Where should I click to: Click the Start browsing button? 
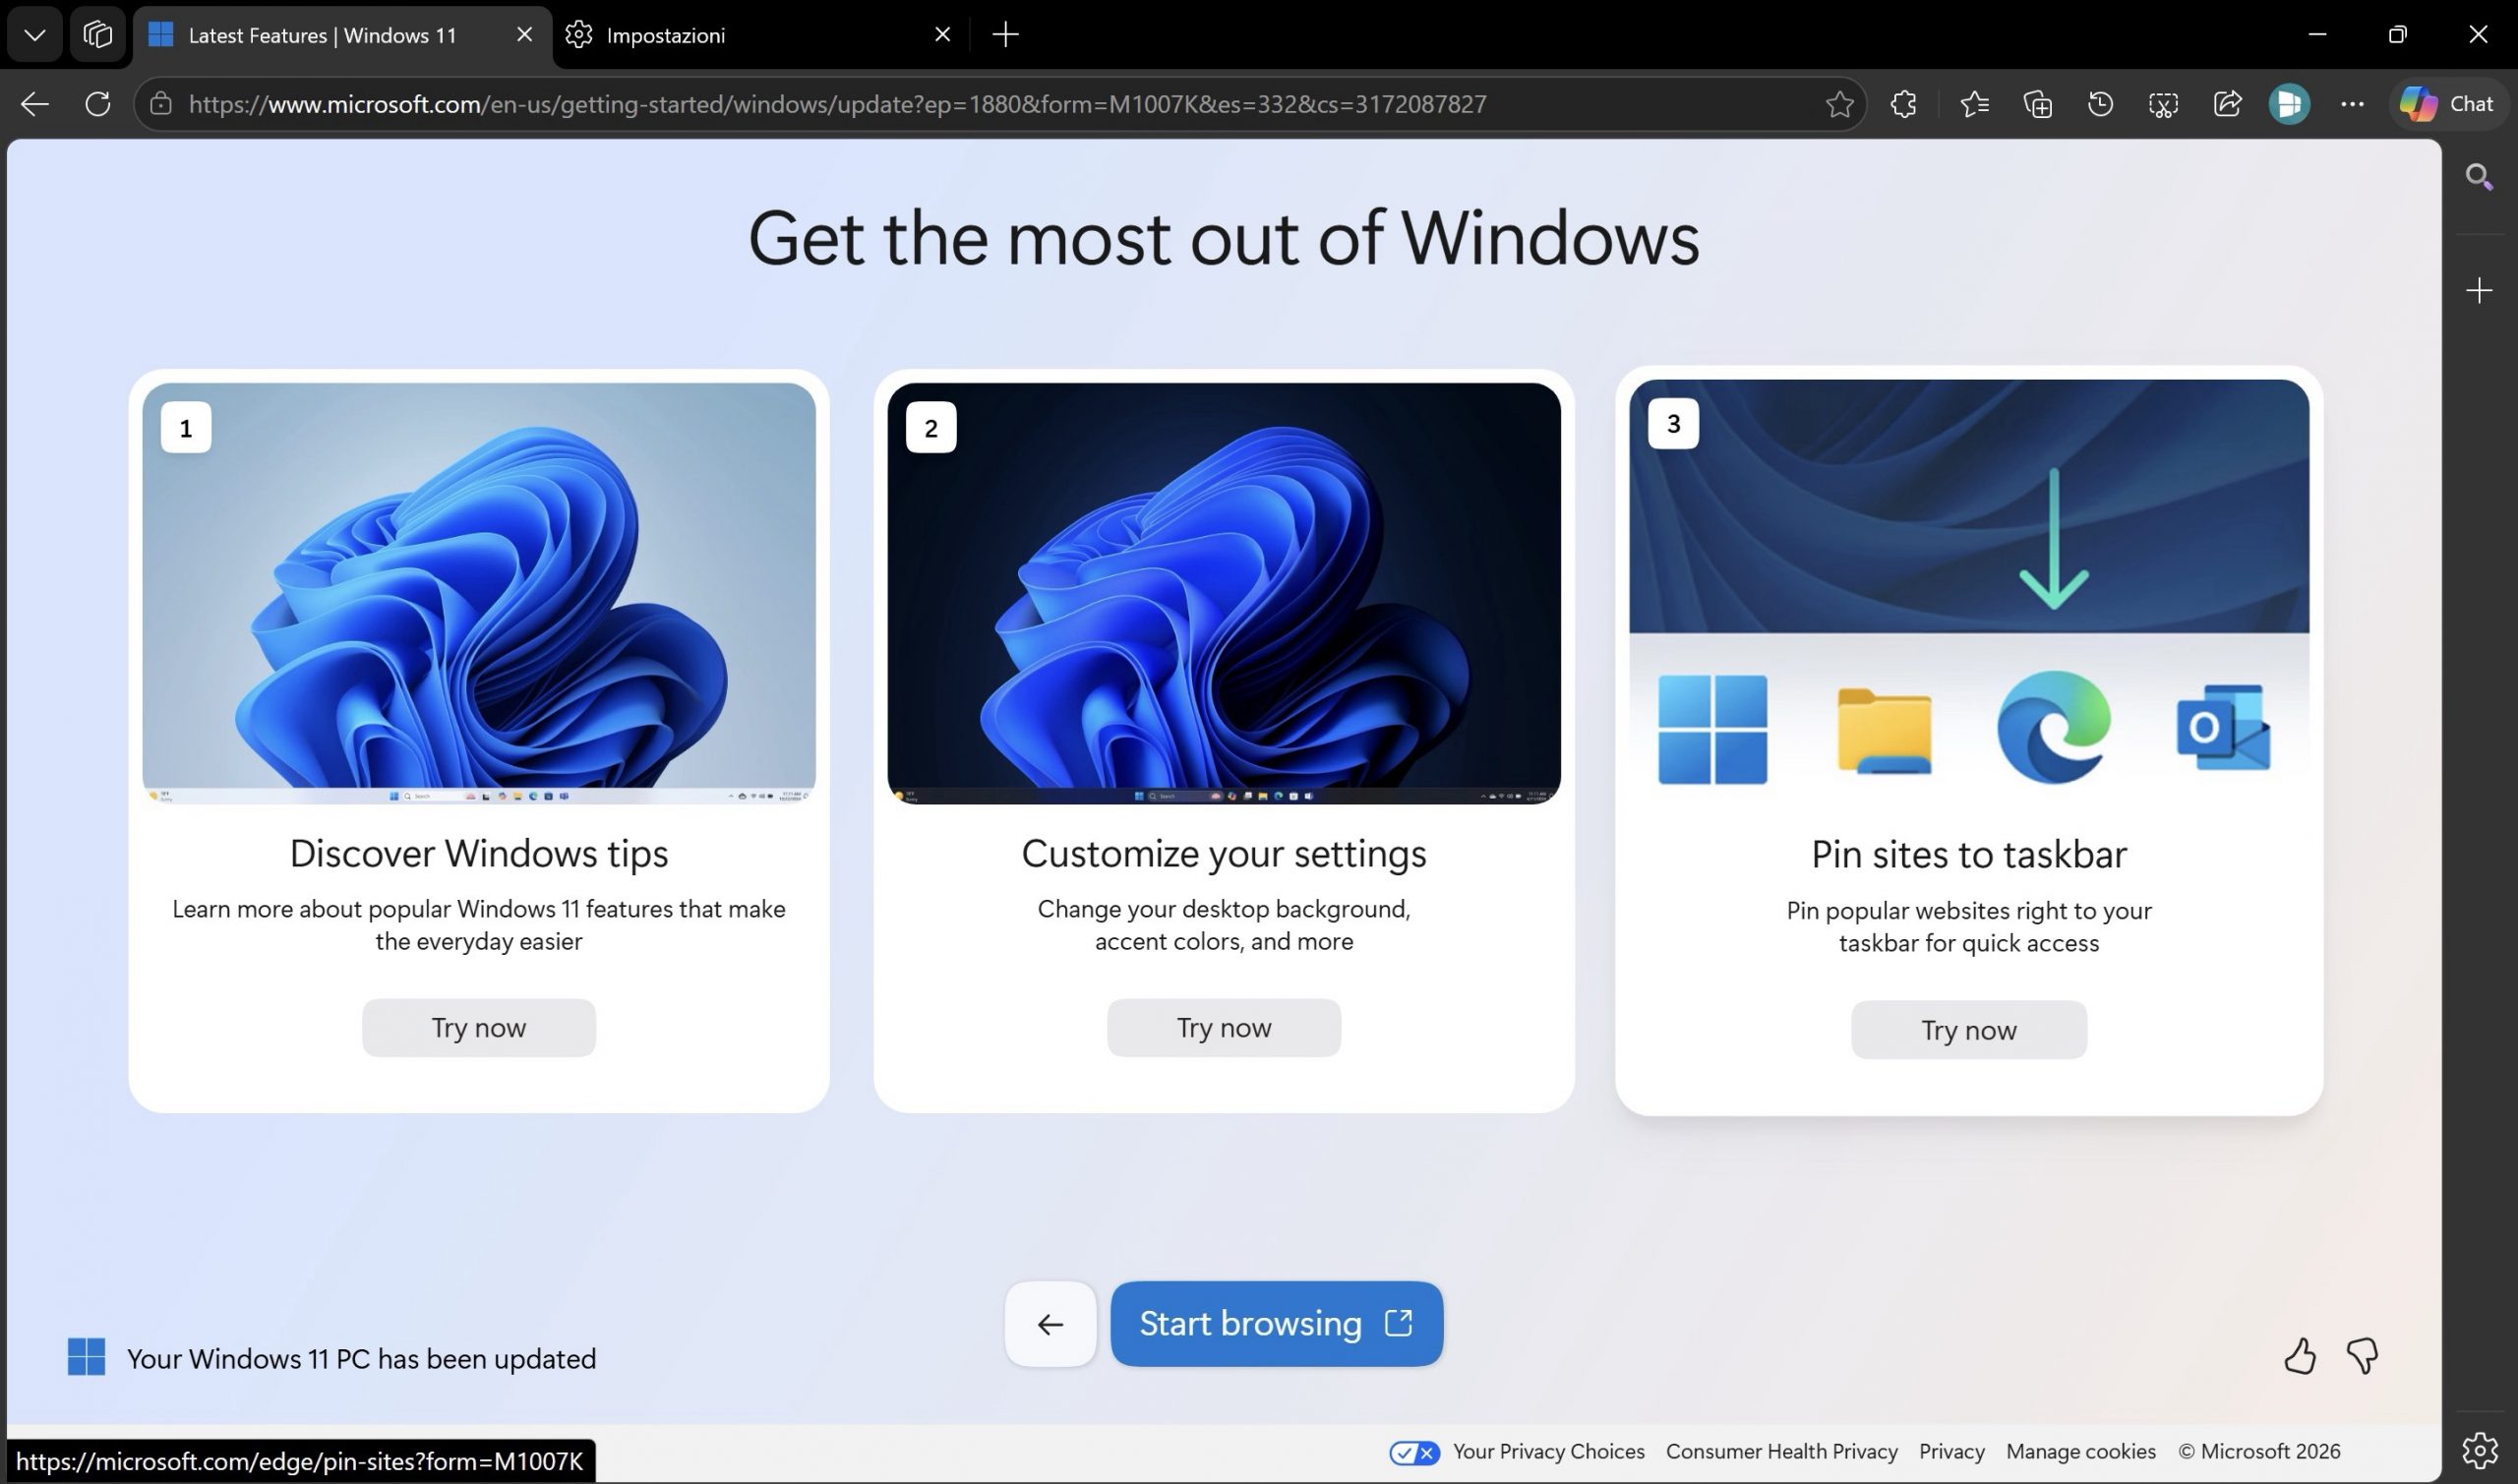1277,1324
